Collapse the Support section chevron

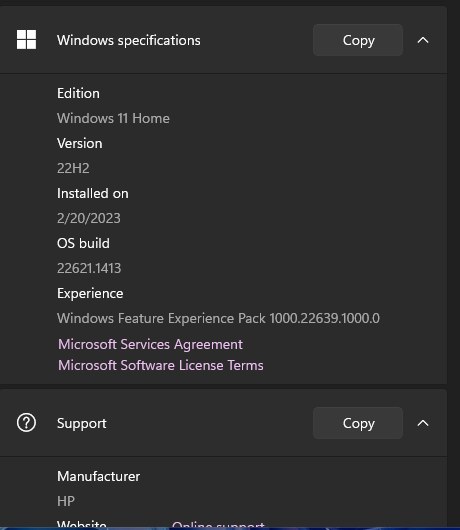pos(423,423)
